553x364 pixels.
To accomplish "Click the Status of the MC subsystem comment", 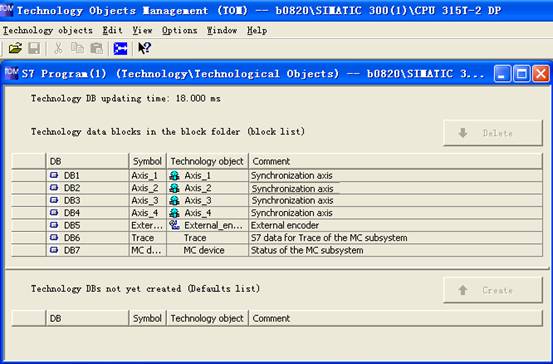I will point(307,250).
